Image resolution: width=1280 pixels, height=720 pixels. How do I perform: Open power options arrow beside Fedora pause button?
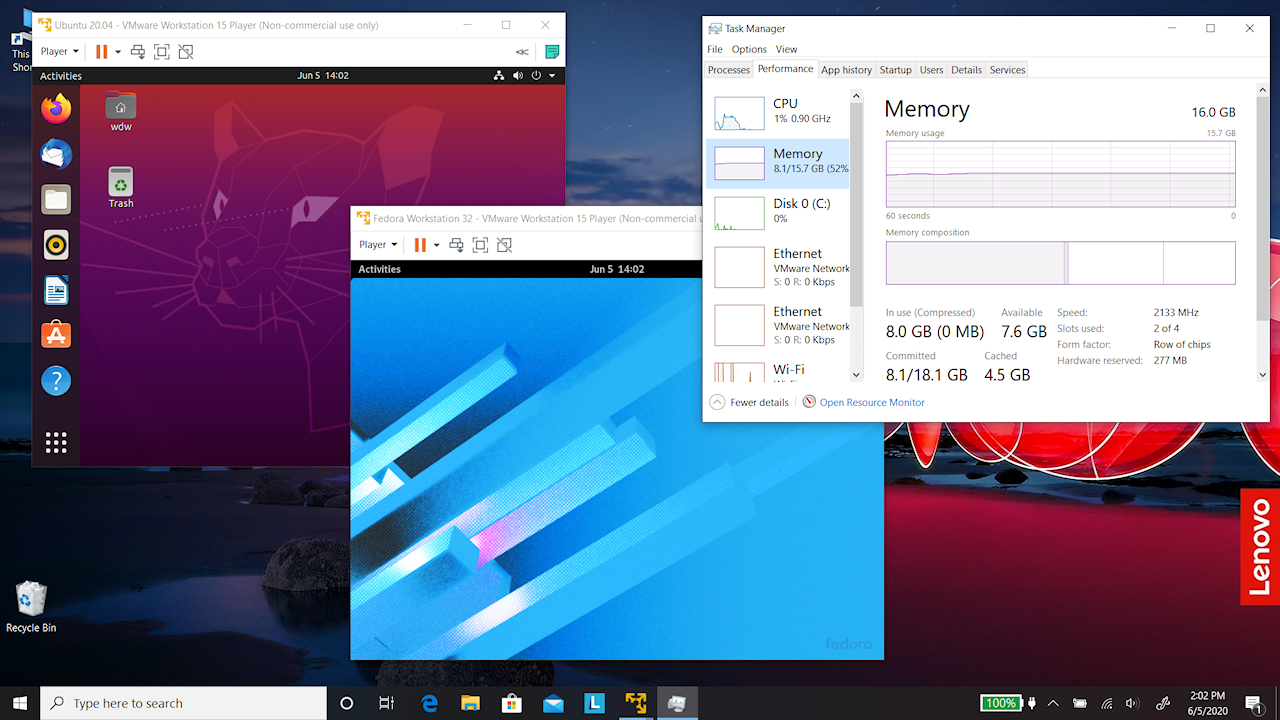click(x=436, y=244)
